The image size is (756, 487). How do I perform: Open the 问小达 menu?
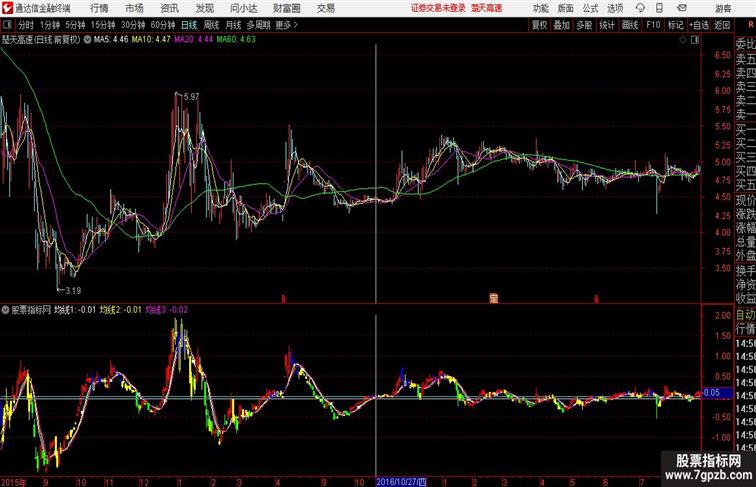243,8
